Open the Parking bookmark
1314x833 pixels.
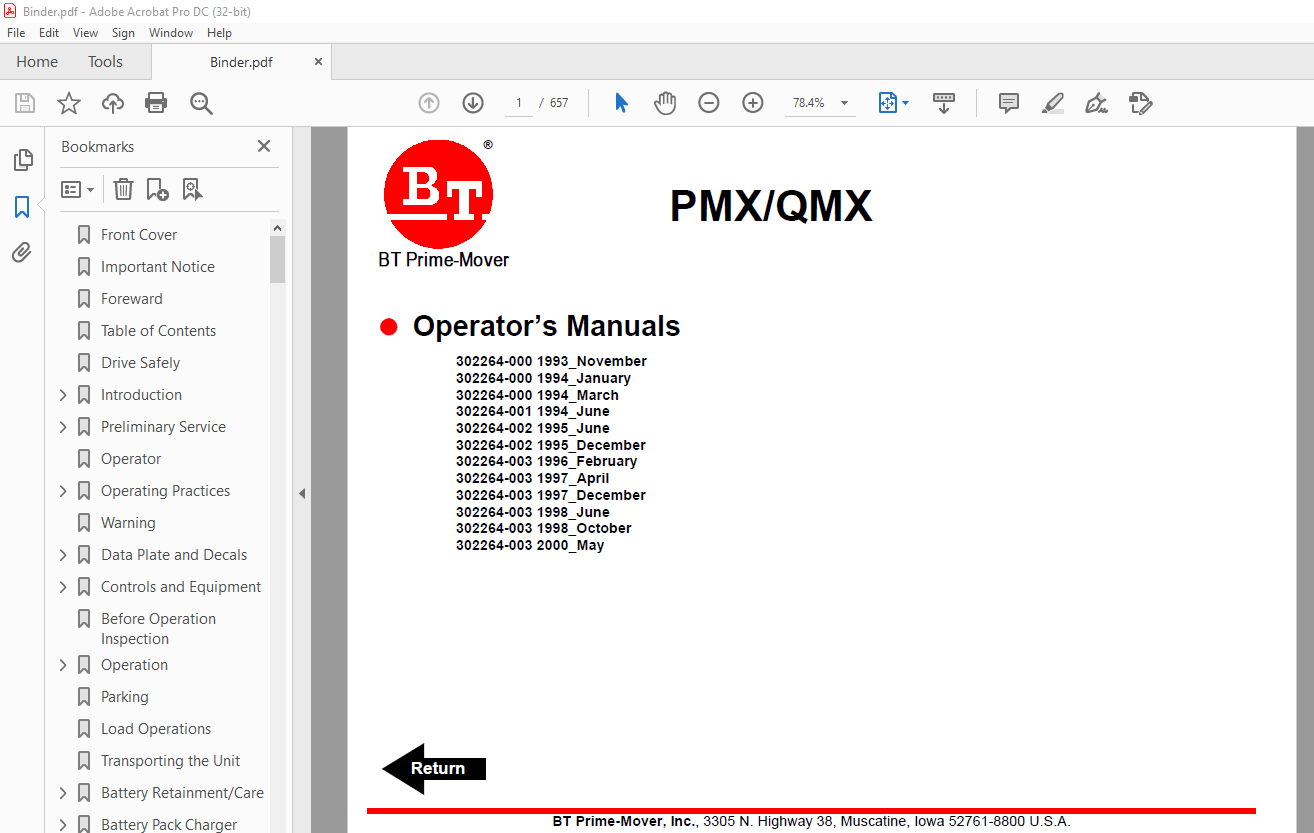(x=125, y=697)
